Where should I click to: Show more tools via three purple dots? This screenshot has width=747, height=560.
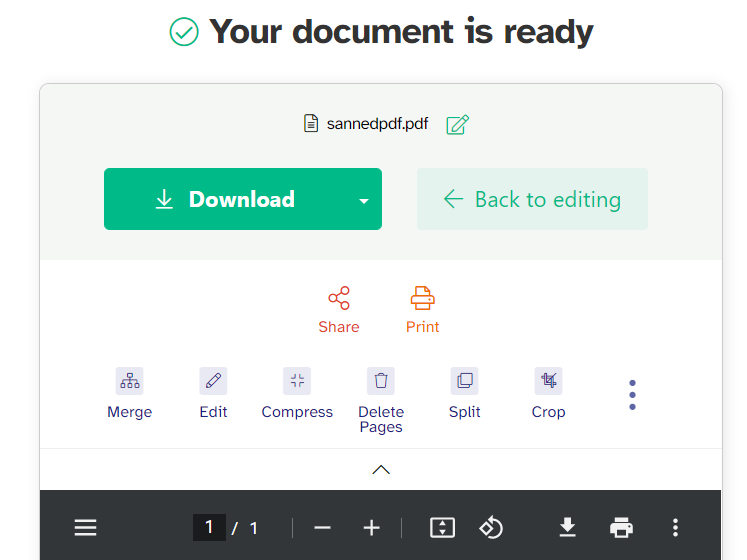click(x=632, y=395)
